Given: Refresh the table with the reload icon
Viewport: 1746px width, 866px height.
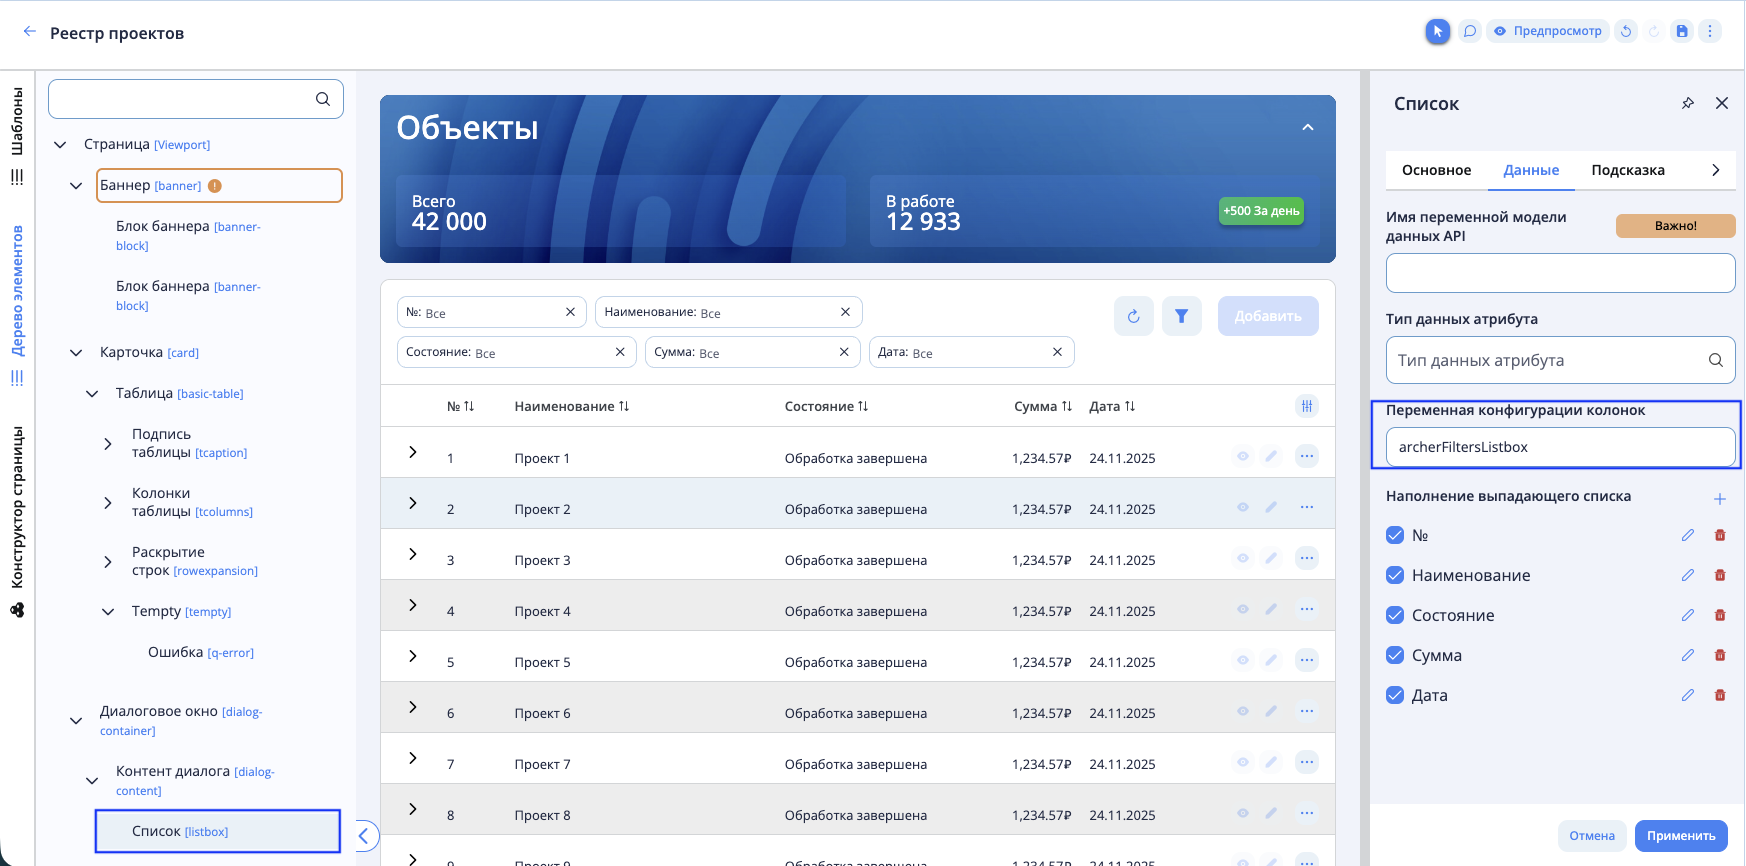Looking at the screenshot, I should coord(1133,316).
